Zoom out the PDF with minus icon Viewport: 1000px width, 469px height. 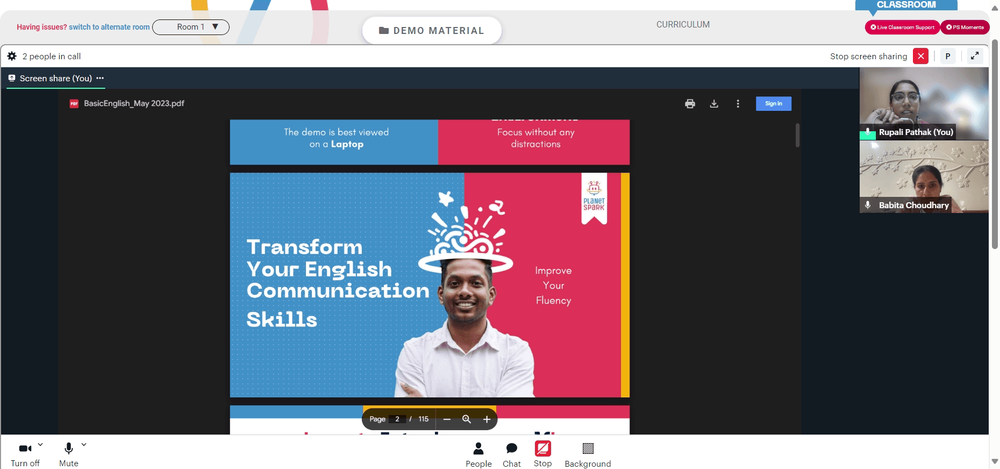click(446, 419)
